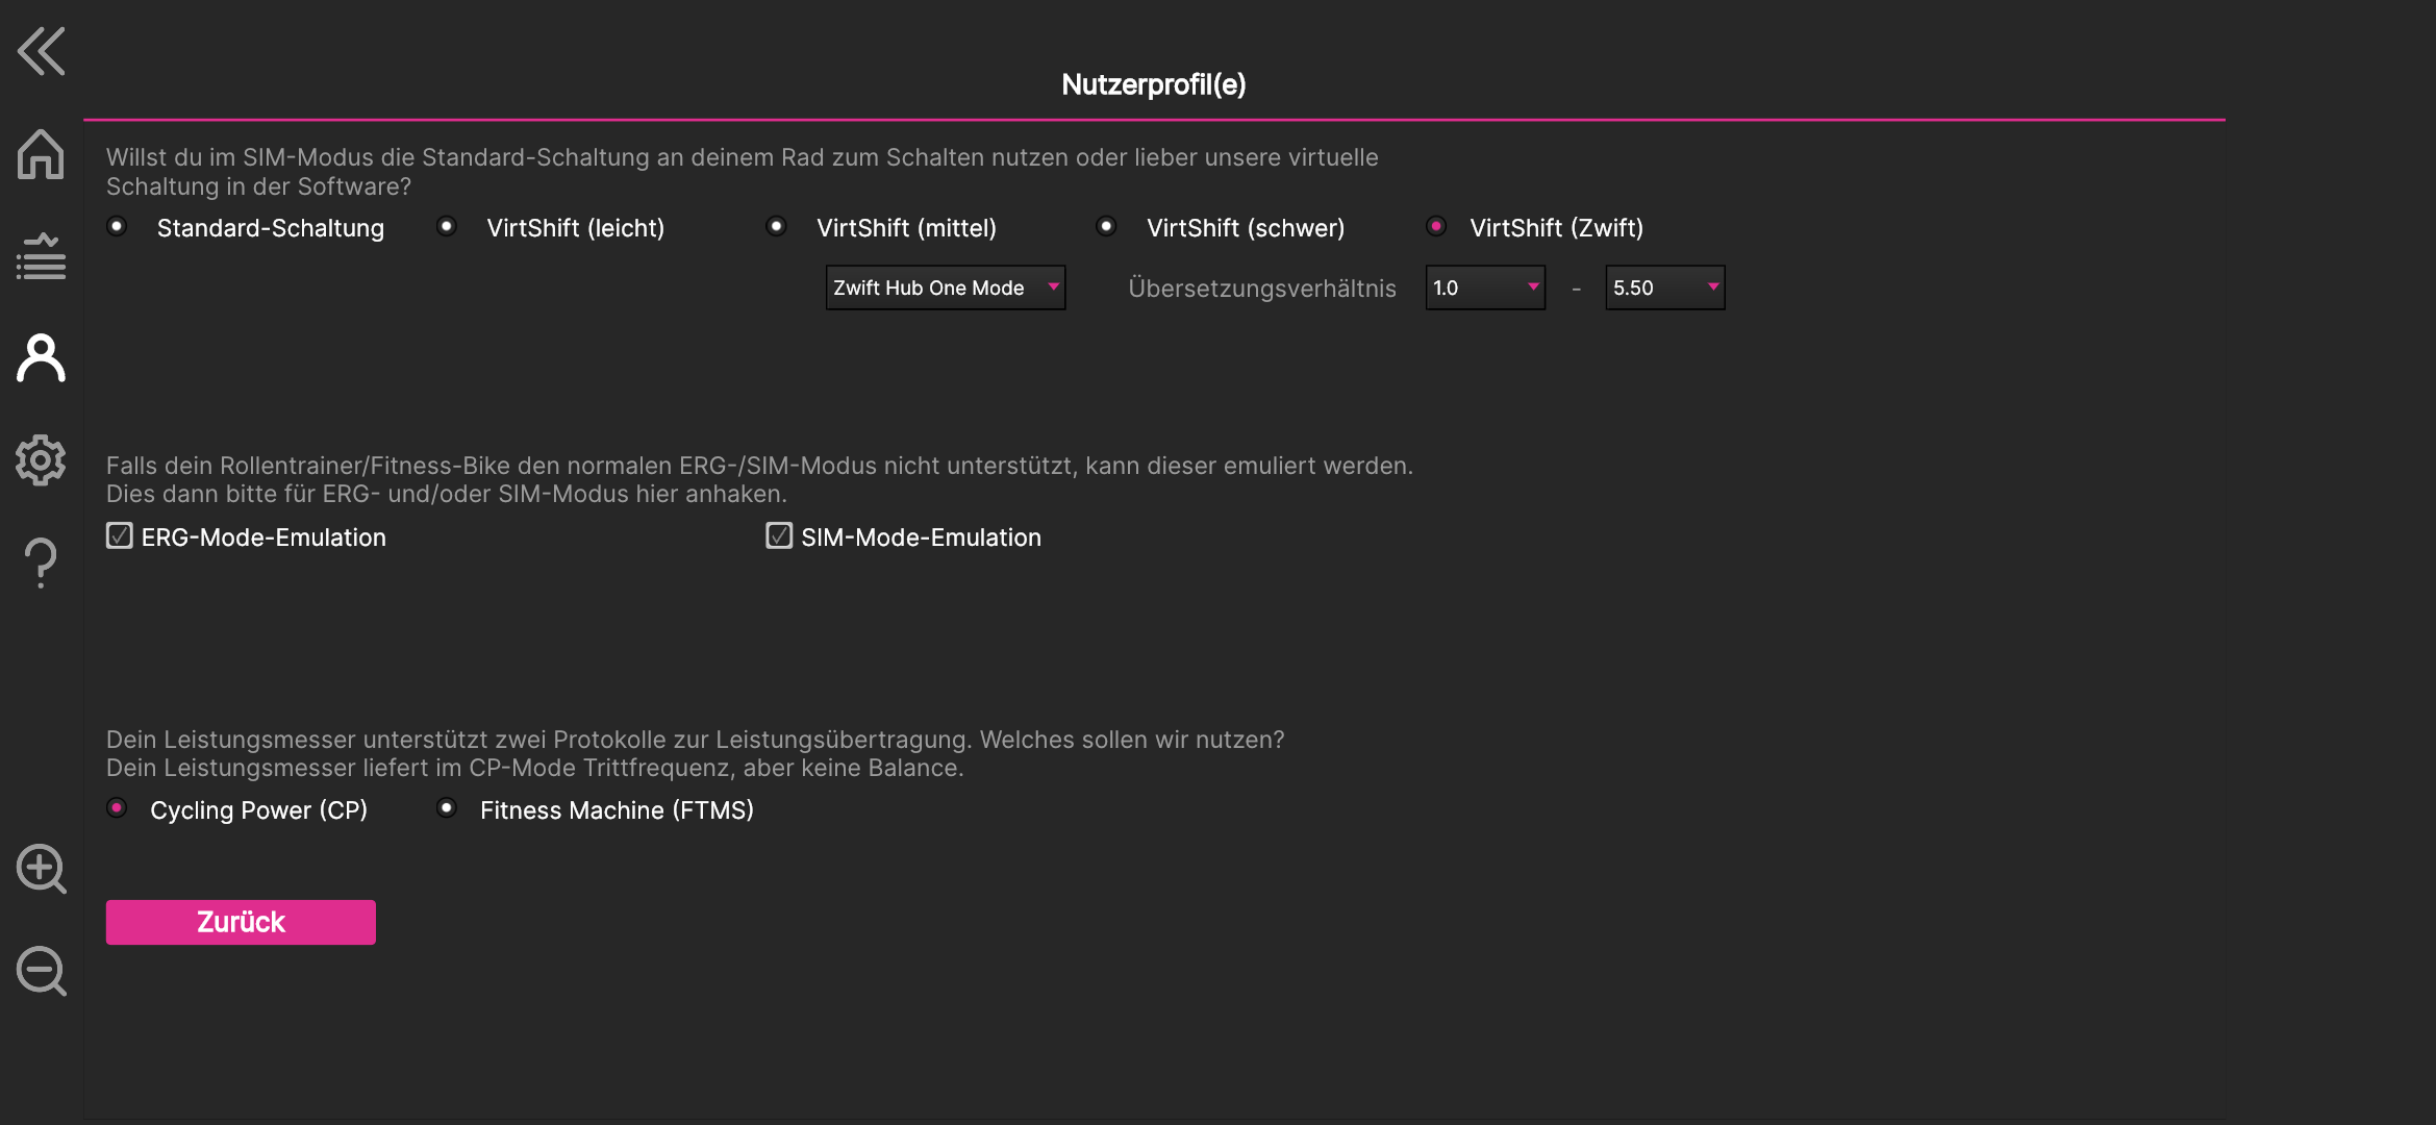The image size is (2436, 1125).
Task: Expand the maximum gear ratio 5.50 dropdown
Action: coord(1665,288)
